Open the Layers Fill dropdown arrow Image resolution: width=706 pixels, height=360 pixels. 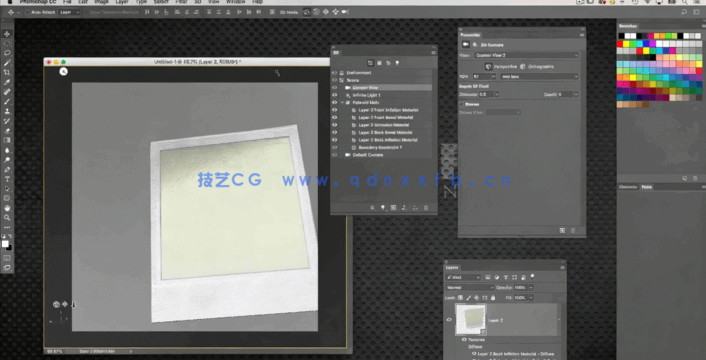531,298
